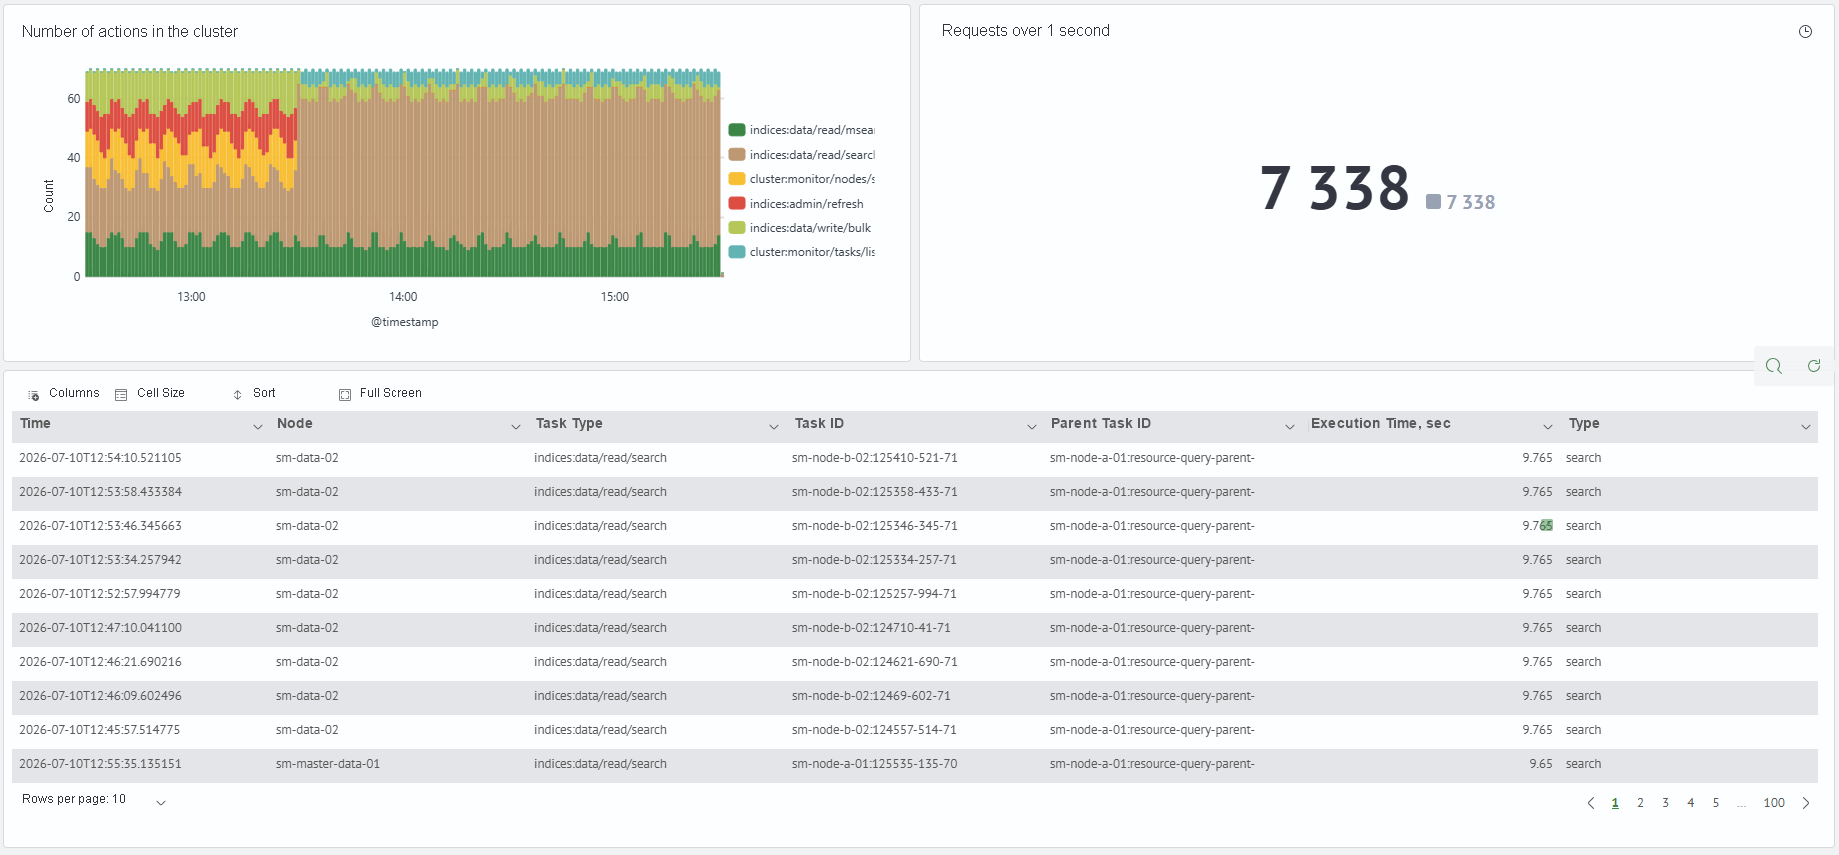Image resolution: width=1839 pixels, height=855 pixels.
Task: Switch table to Full Screen
Action: click(x=380, y=394)
